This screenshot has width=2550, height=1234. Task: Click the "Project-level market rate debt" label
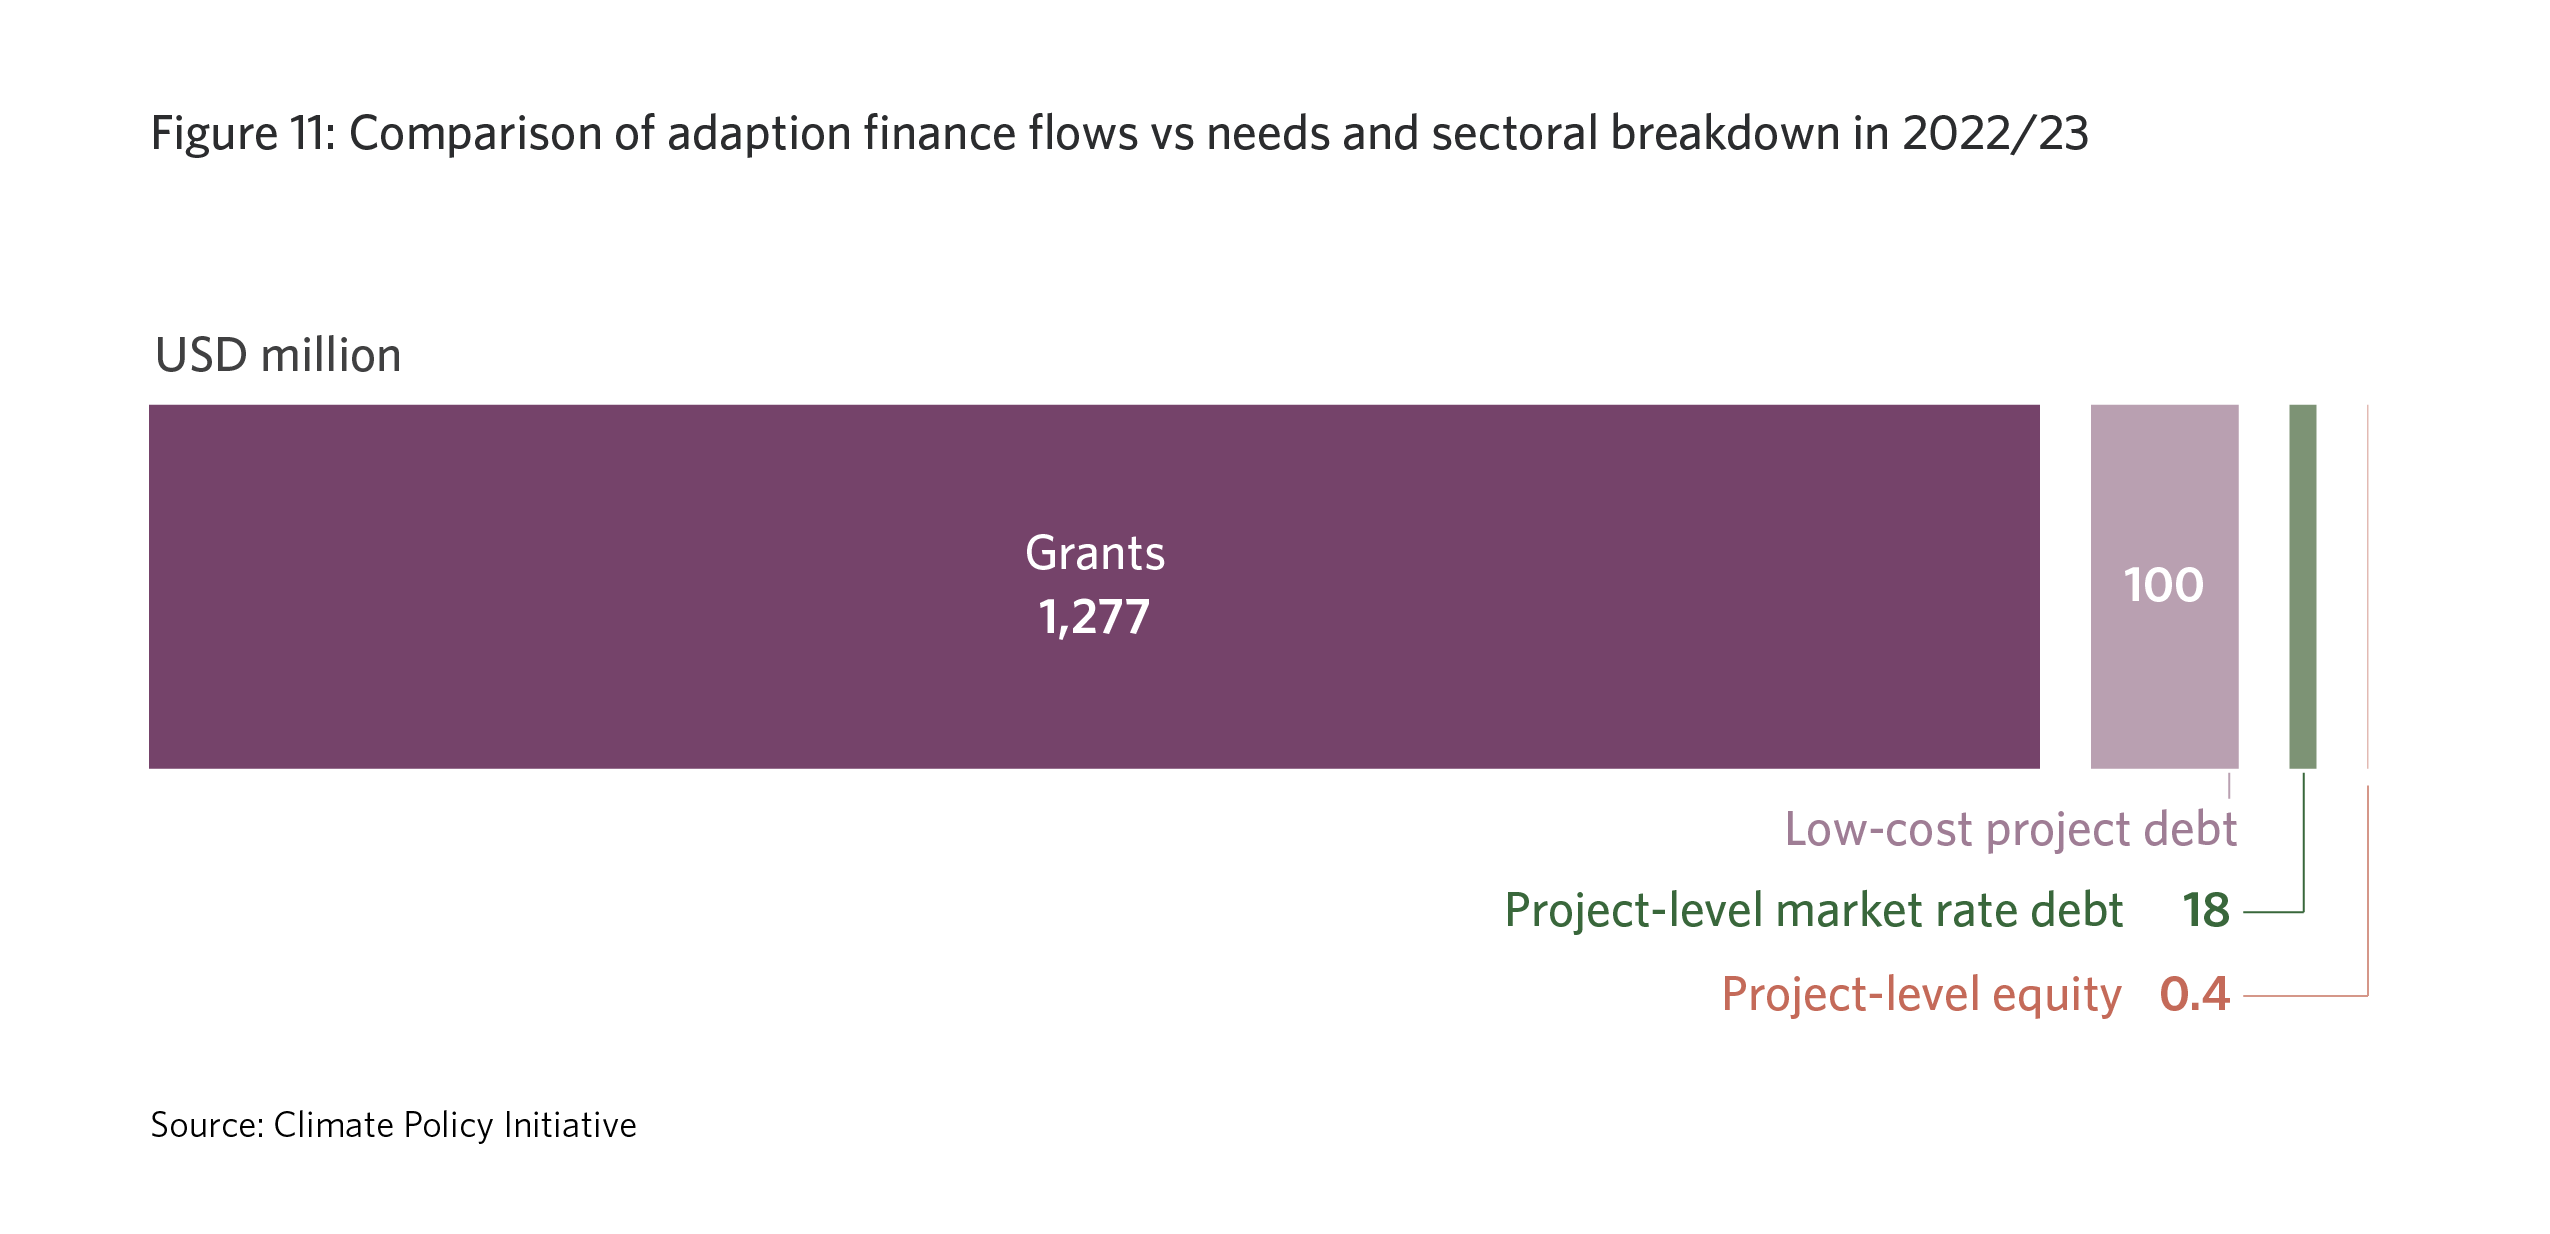[x=1813, y=910]
